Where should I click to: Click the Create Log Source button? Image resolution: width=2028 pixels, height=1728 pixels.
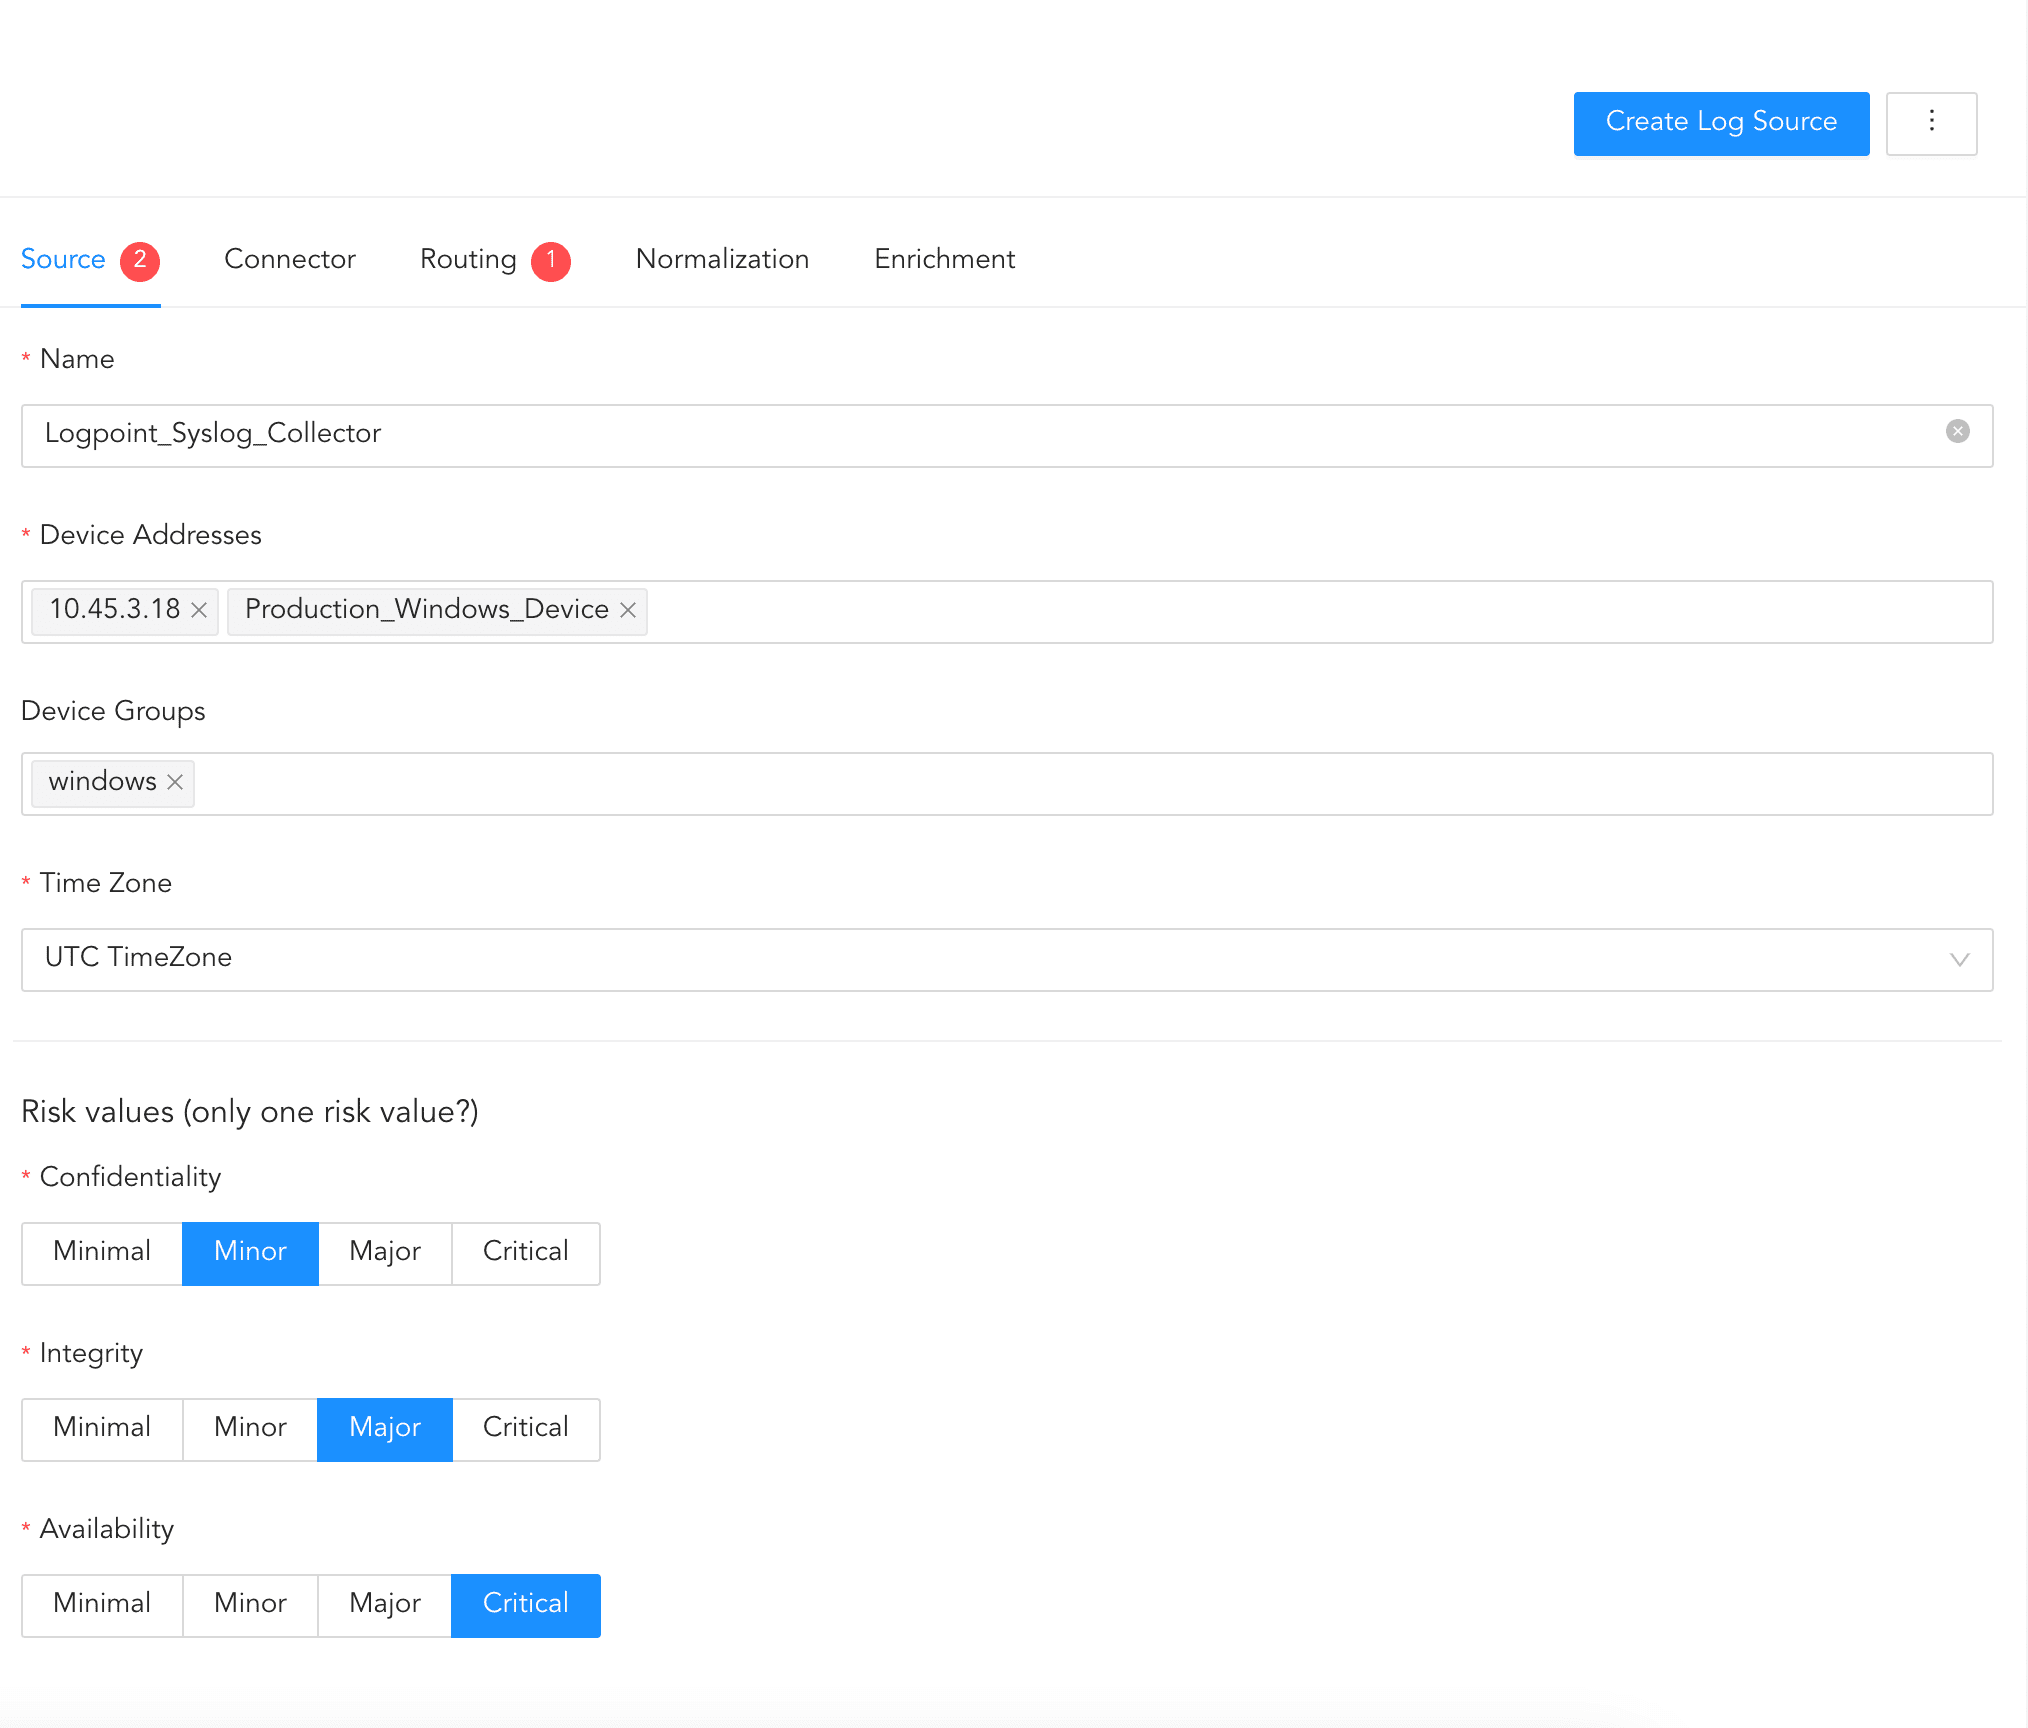[1720, 123]
